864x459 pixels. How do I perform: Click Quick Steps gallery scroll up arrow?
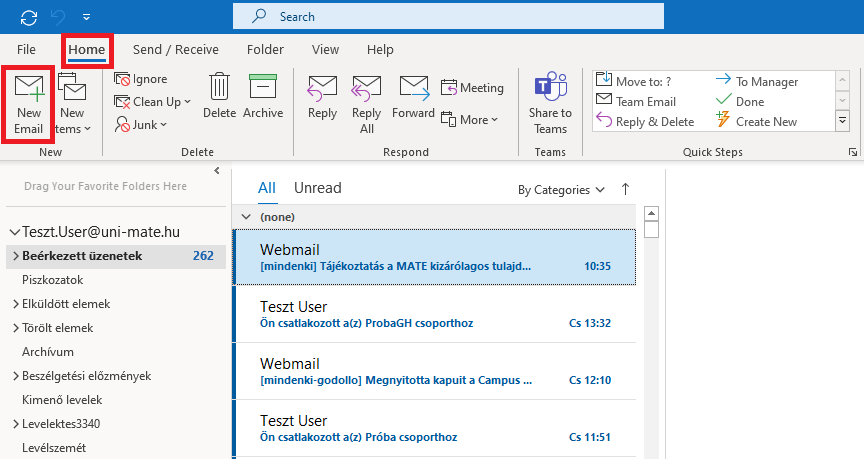click(843, 80)
